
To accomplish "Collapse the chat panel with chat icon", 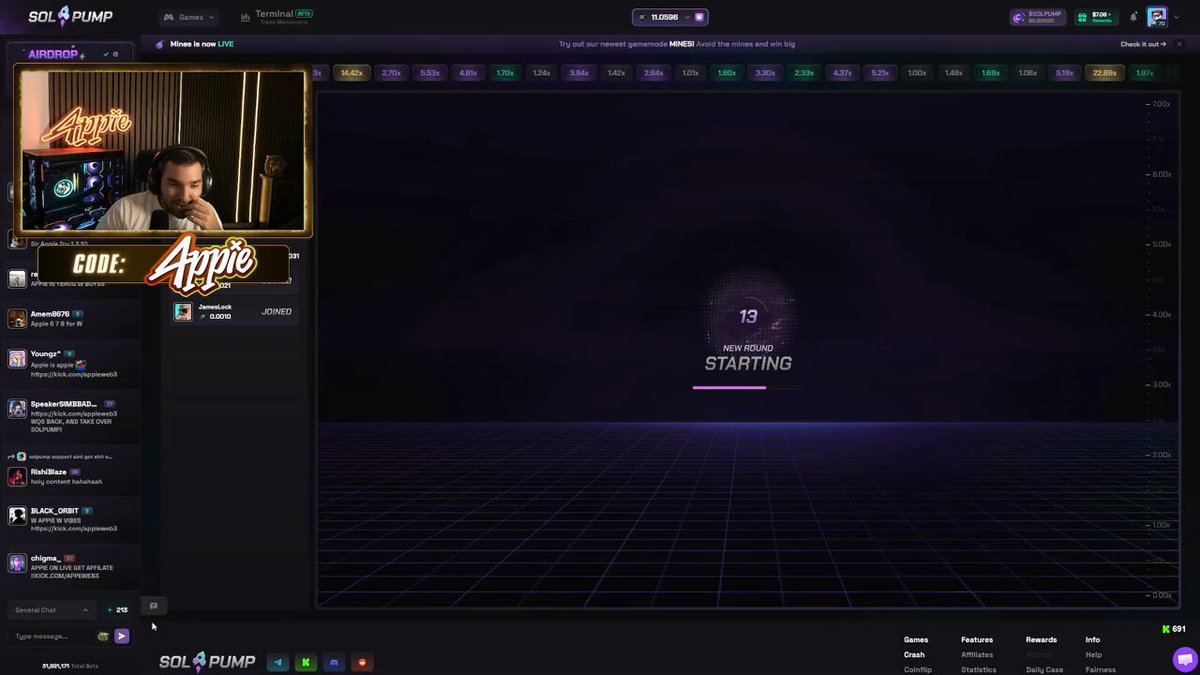I will [153, 606].
